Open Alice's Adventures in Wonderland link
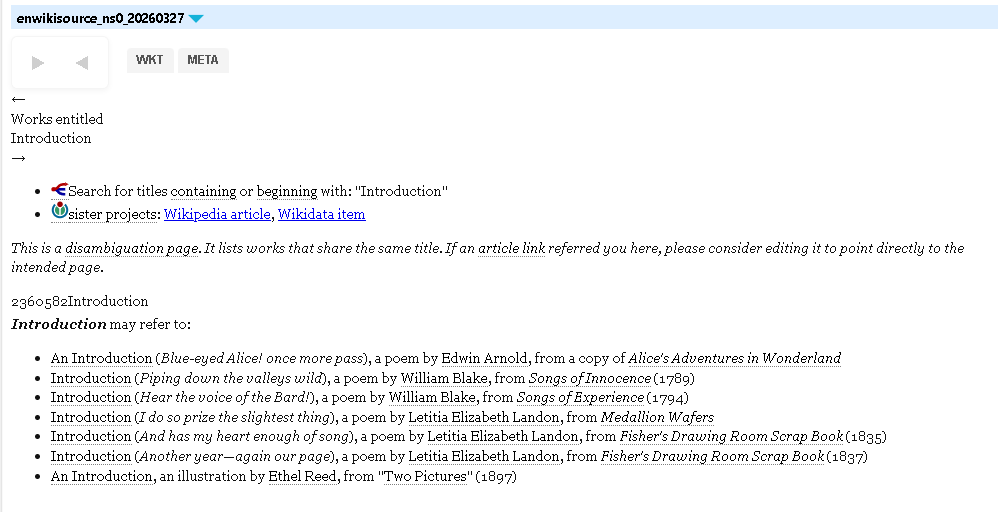 tap(734, 358)
